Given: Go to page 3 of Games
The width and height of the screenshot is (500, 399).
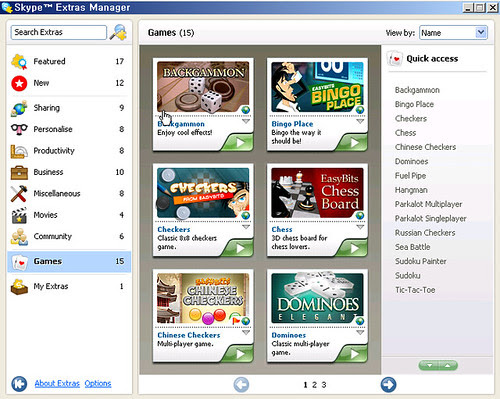Looking at the screenshot, I should 324,385.
